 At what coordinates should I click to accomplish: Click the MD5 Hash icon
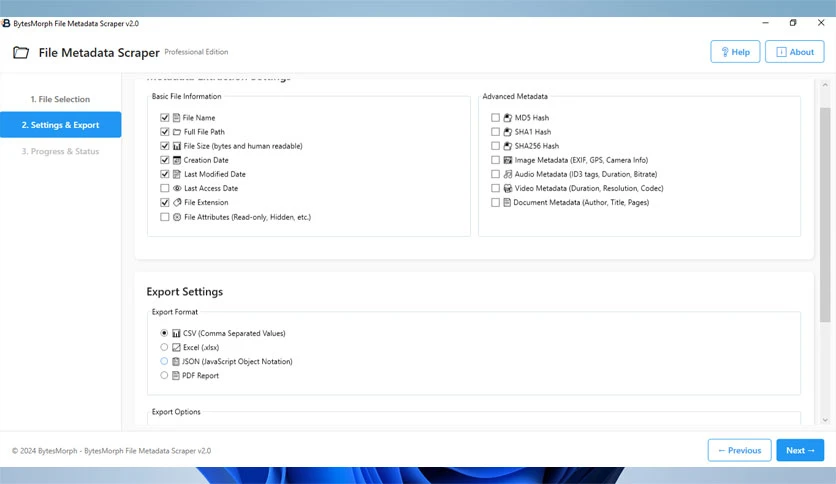[508, 117]
